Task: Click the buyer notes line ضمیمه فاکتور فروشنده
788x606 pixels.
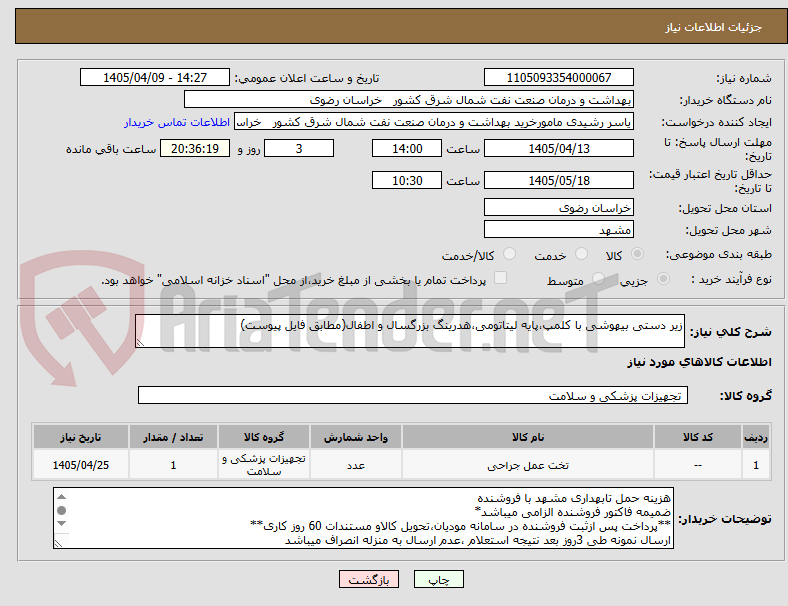Action: [x=572, y=512]
